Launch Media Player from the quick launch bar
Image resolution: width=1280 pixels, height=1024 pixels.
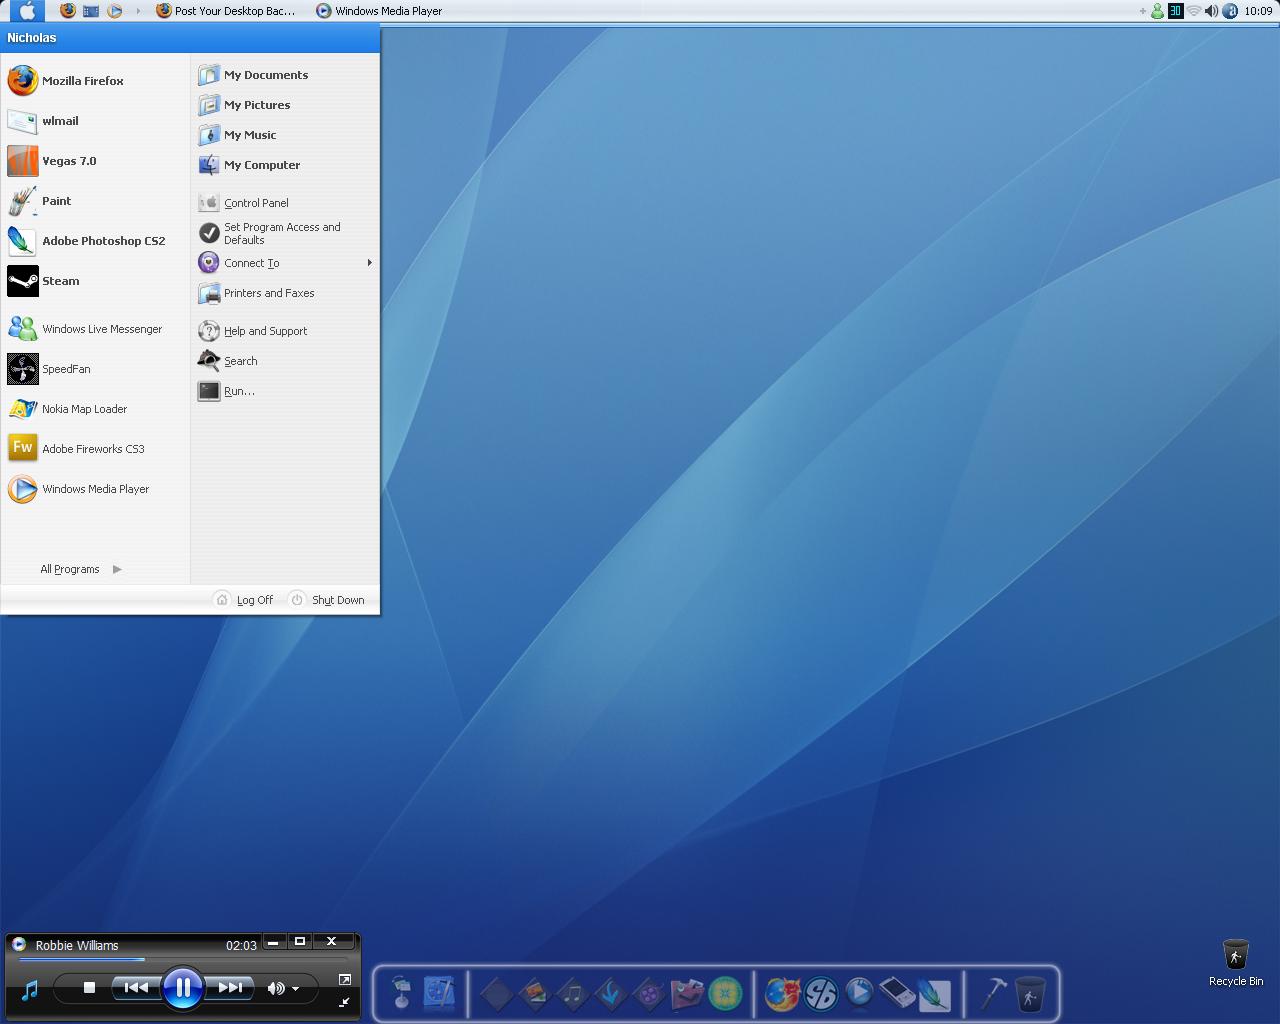click(114, 11)
